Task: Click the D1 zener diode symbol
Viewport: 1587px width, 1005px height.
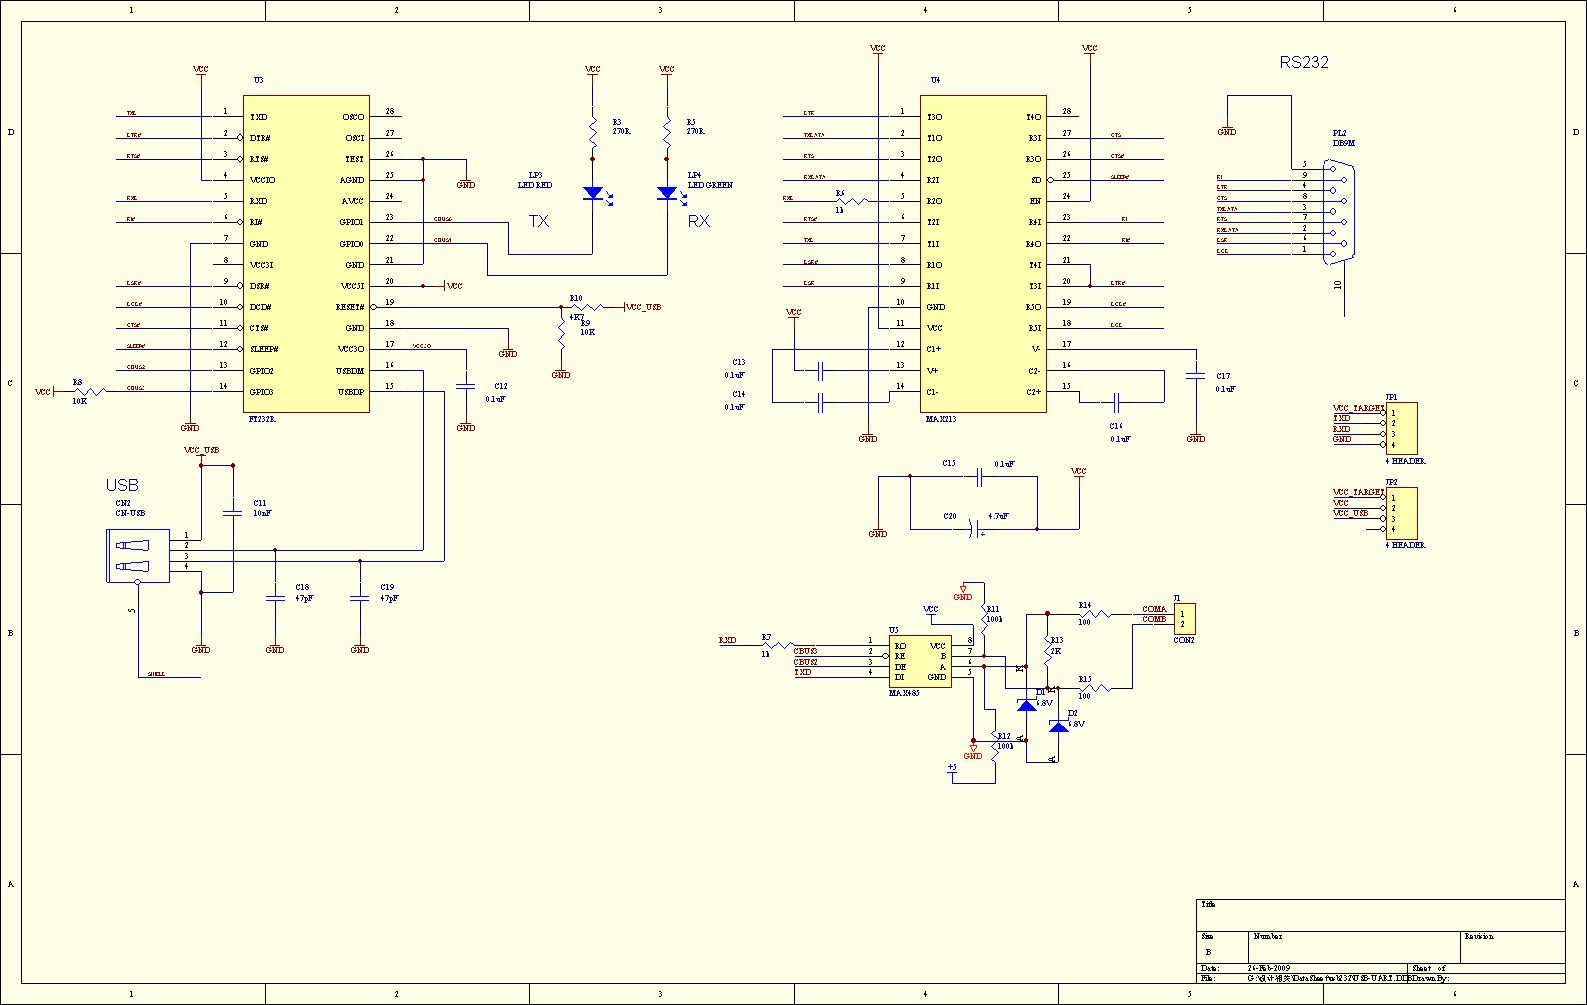Action: point(1026,705)
